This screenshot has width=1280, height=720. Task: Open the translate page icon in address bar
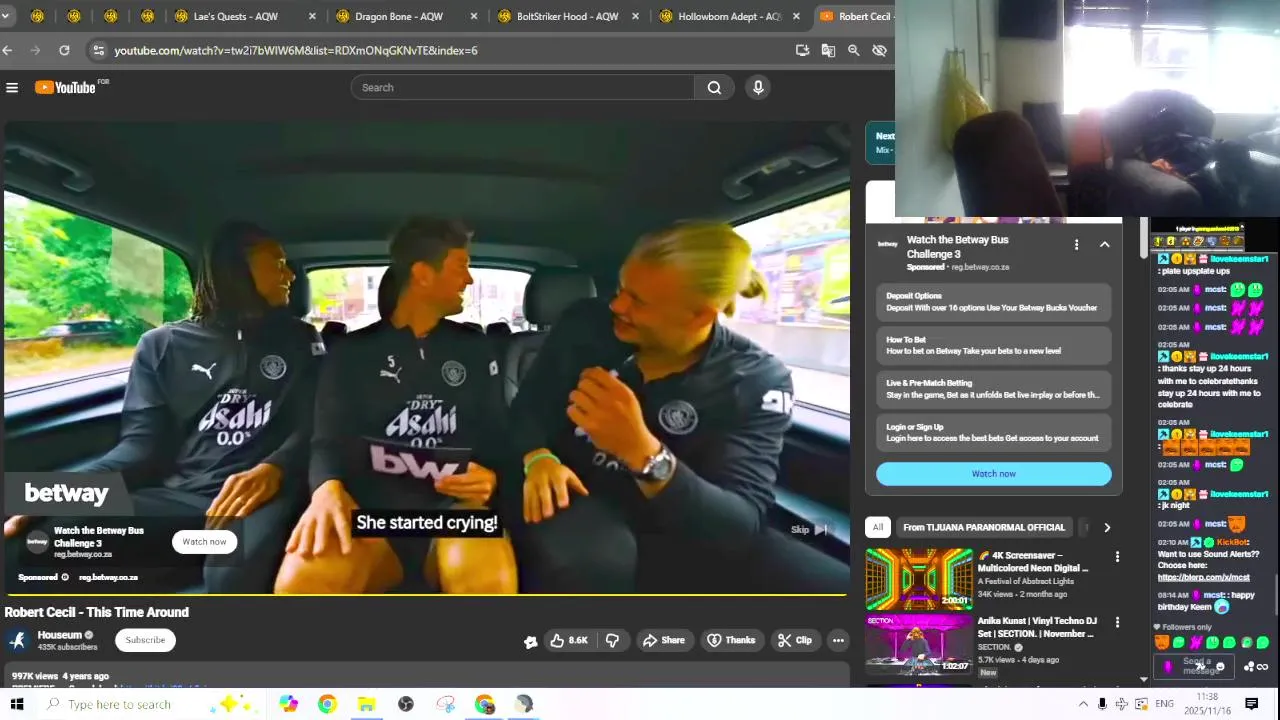pyautogui.click(x=828, y=50)
